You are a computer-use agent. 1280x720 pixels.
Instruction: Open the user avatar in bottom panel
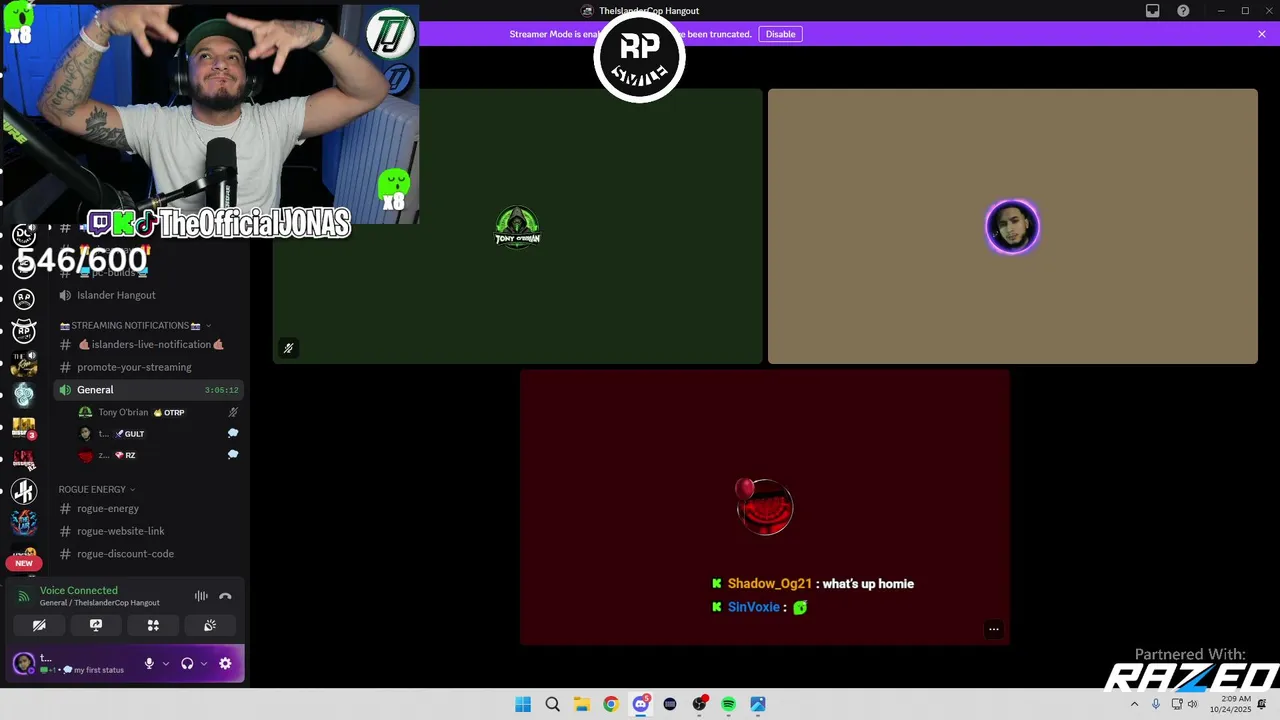23,663
